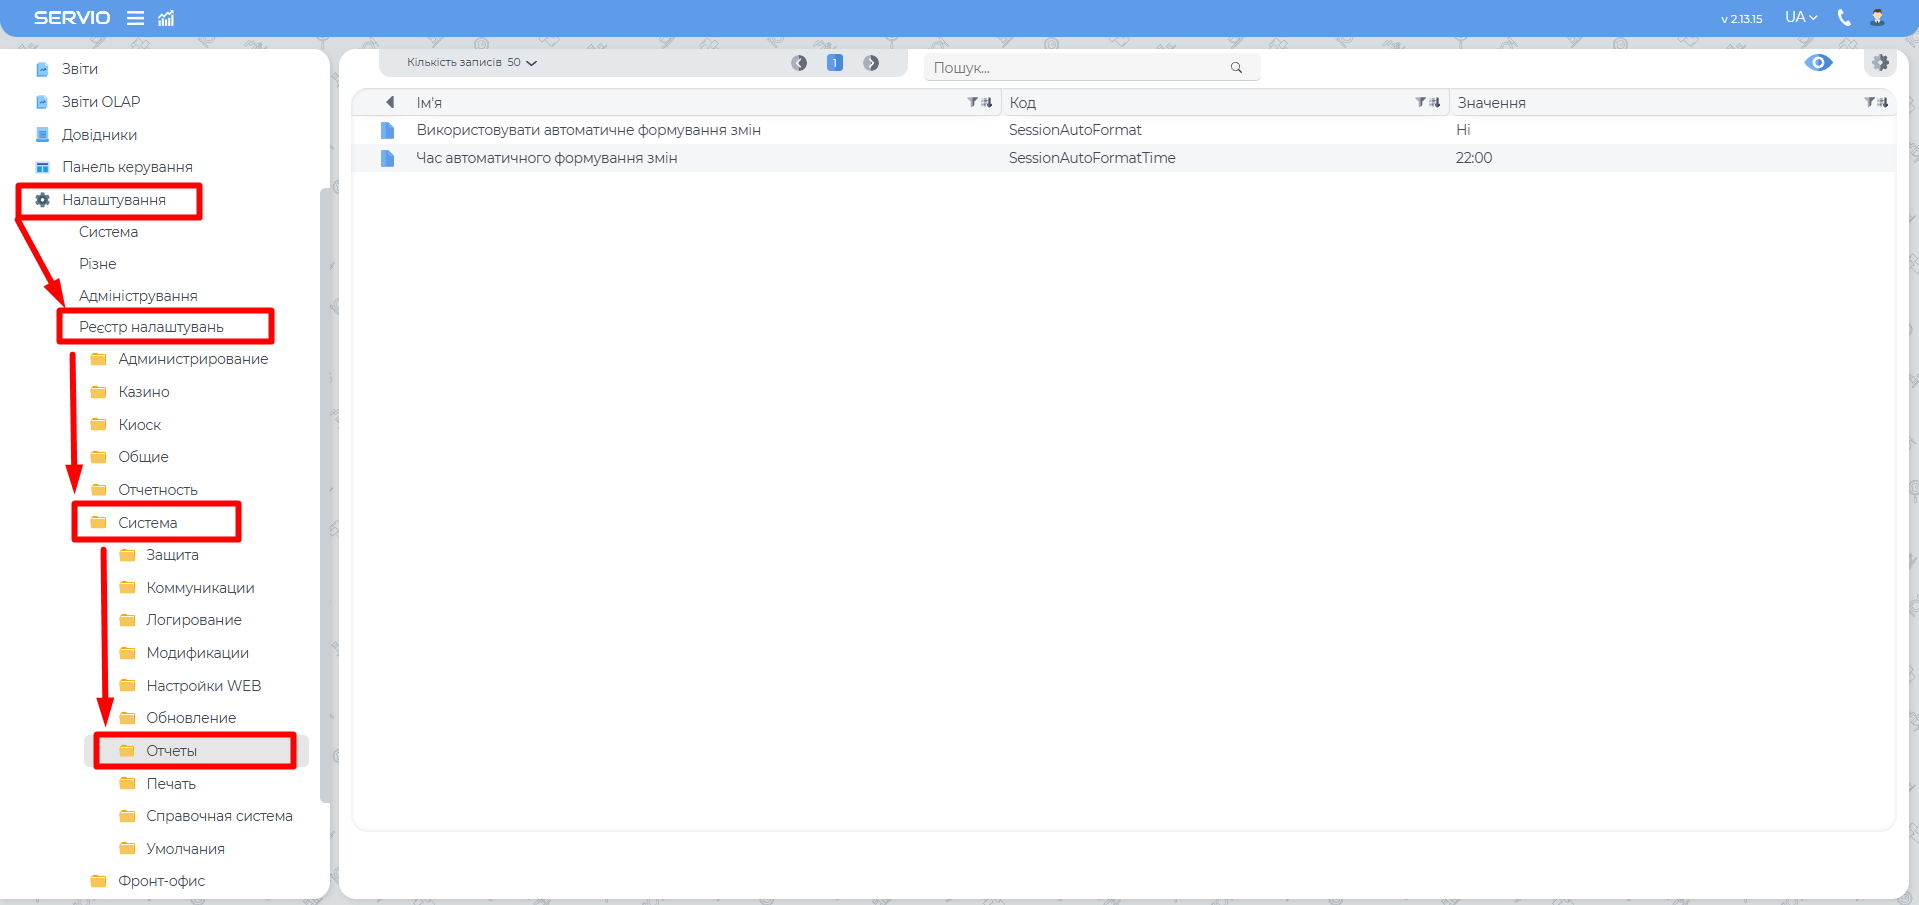Viewport: 1919px width, 905px height.
Task: Open Звіти OLAP in the sidebar
Action: (101, 102)
